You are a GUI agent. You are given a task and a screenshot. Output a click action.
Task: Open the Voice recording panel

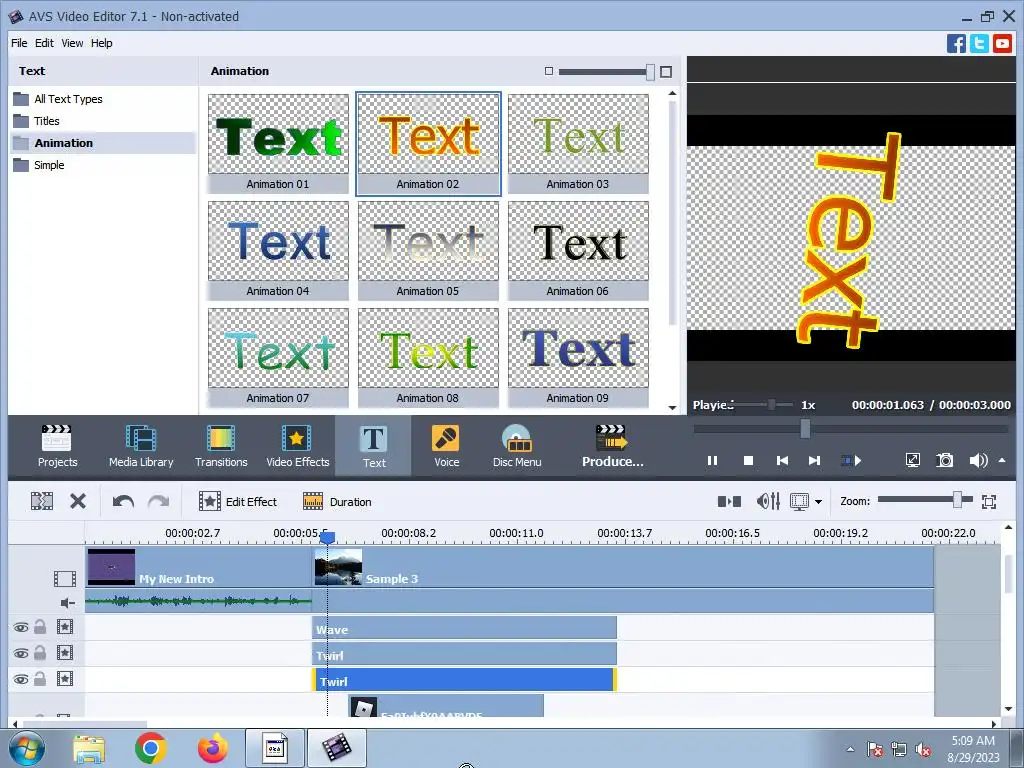tap(447, 446)
